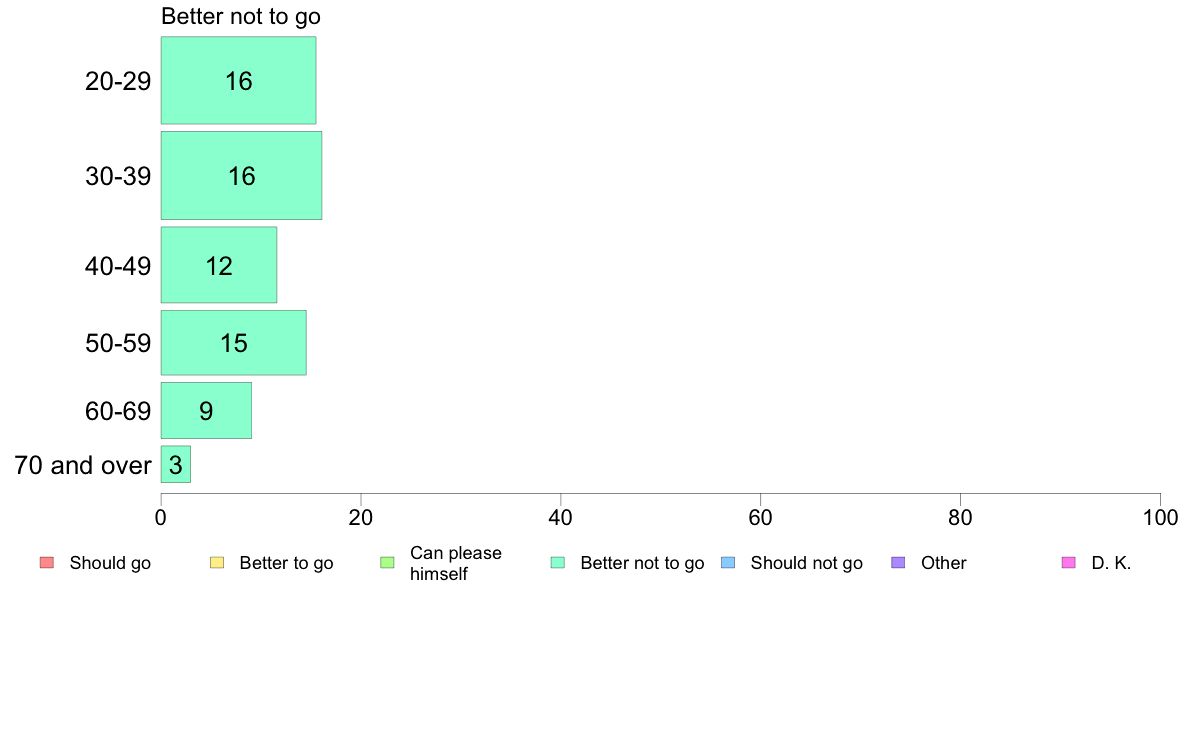Click the purple Other legend swatch
Image resolution: width=1188 pixels, height=736 pixels.
click(x=899, y=562)
